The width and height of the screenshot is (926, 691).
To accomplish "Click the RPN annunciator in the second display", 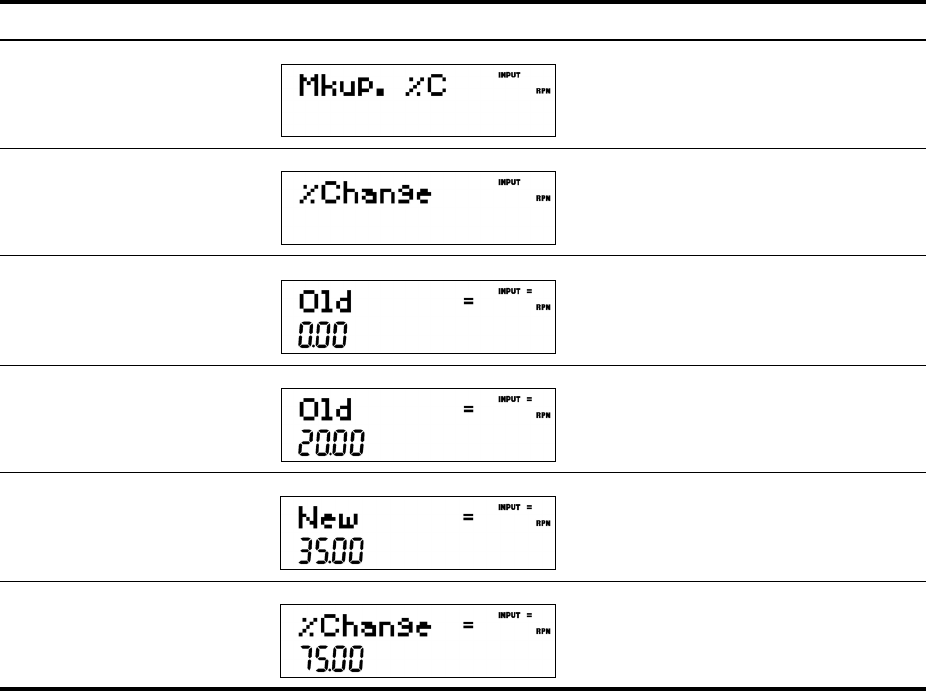I will [544, 198].
